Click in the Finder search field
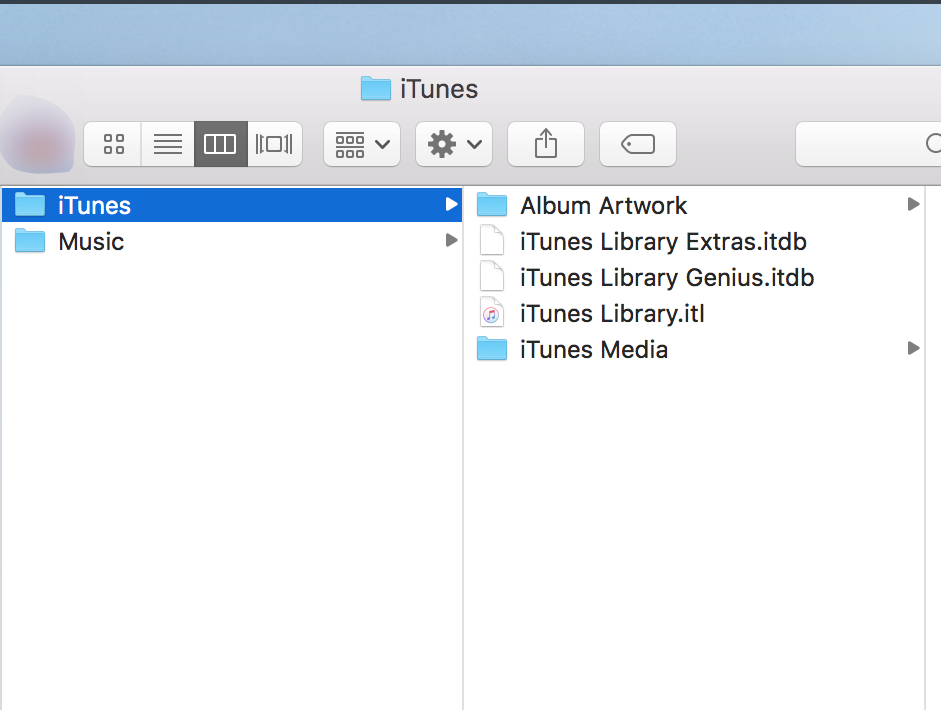The image size is (941, 710). point(868,144)
